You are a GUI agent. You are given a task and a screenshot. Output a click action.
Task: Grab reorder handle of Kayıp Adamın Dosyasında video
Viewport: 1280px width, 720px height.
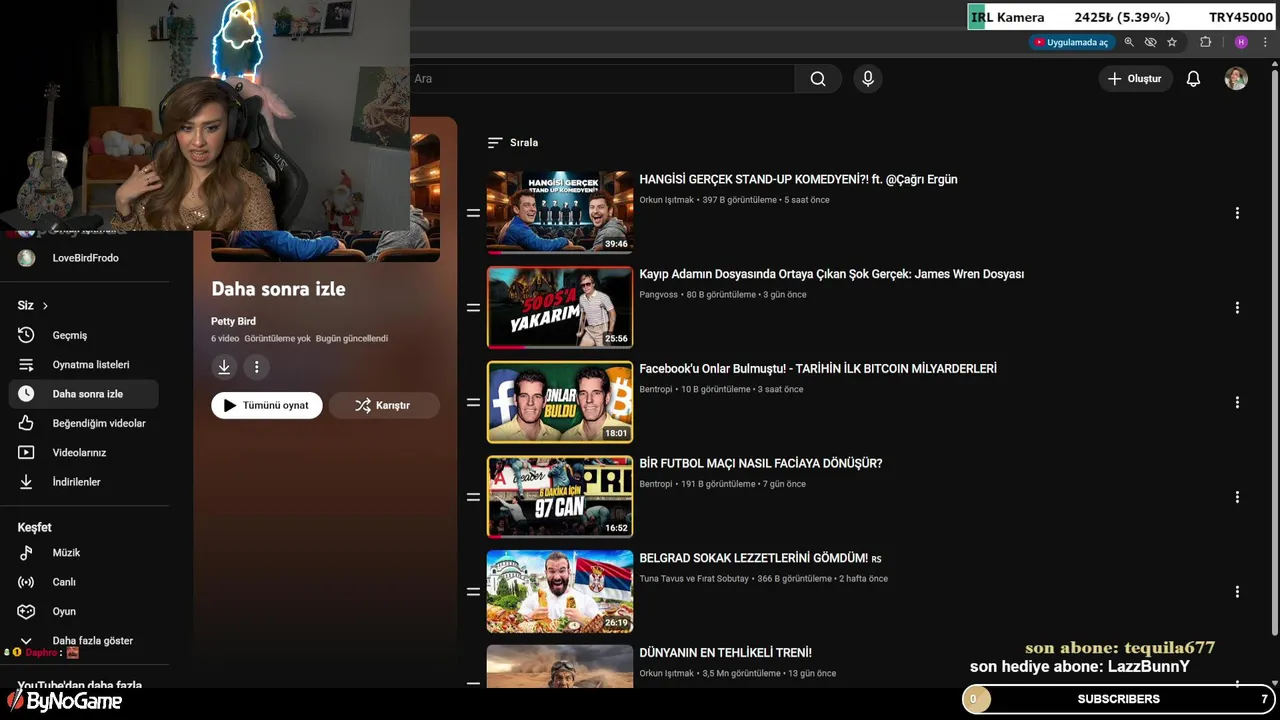click(x=473, y=308)
